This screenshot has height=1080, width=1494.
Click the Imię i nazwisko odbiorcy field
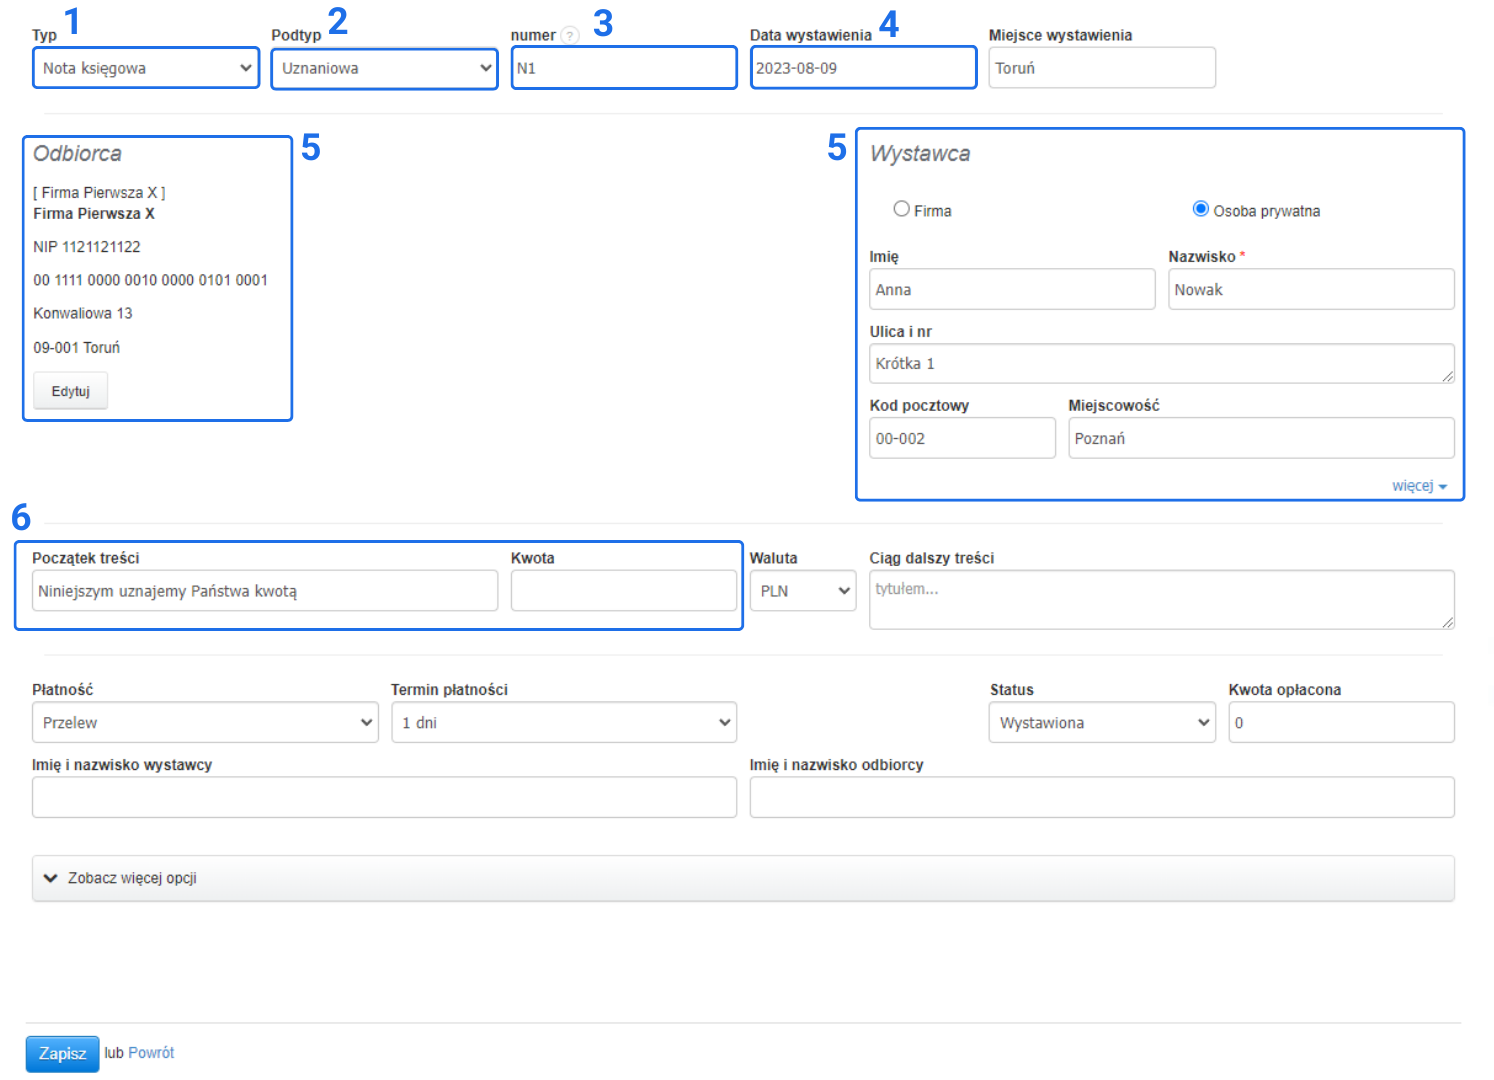(1102, 798)
